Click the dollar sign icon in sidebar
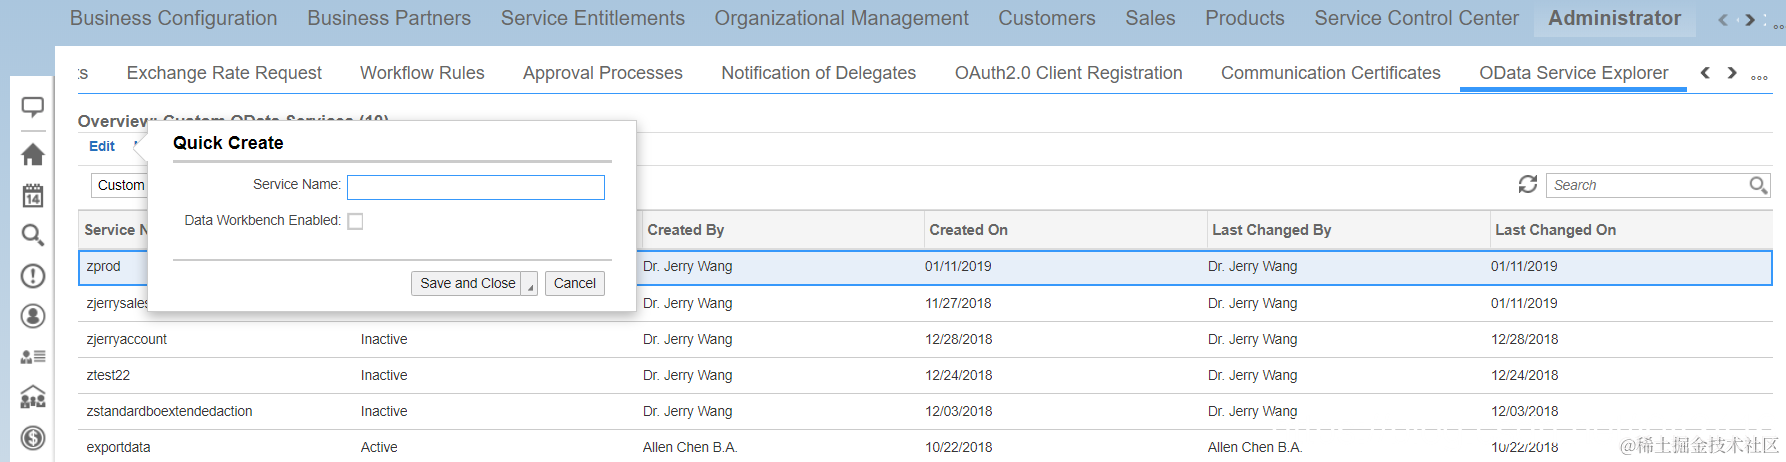Screen dimensions: 1786x462 pos(33,437)
